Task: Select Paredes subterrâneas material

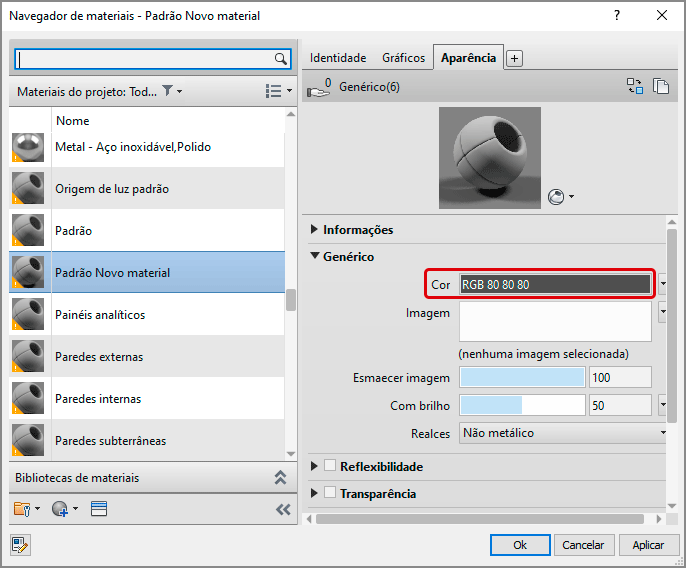Action: tap(147, 440)
